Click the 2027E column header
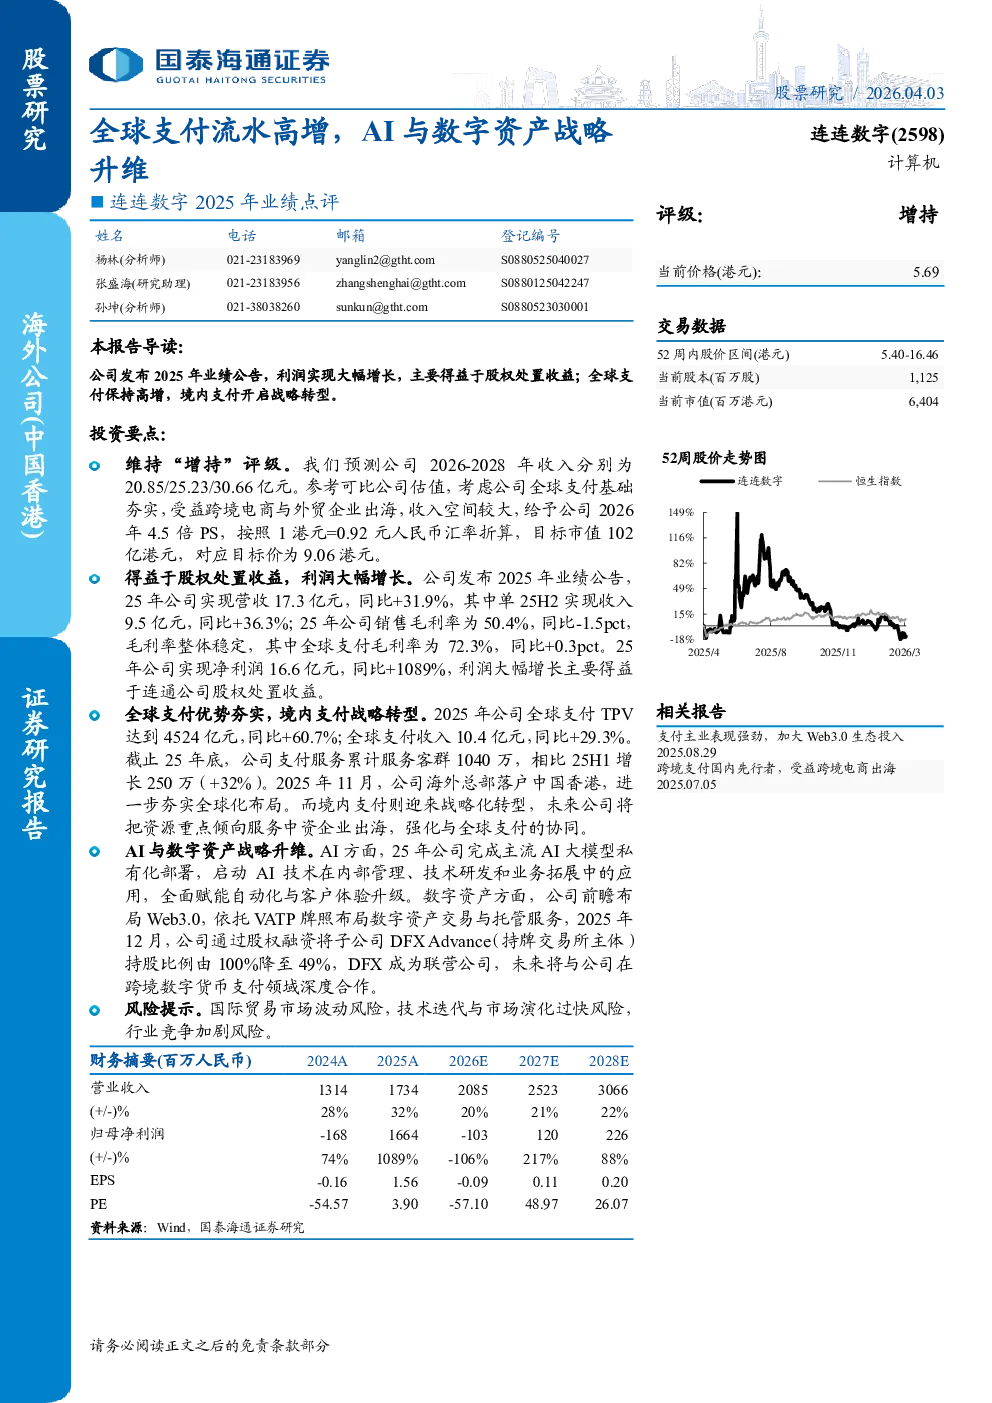This screenshot has height=1403, width=992. click(538, 1061)
